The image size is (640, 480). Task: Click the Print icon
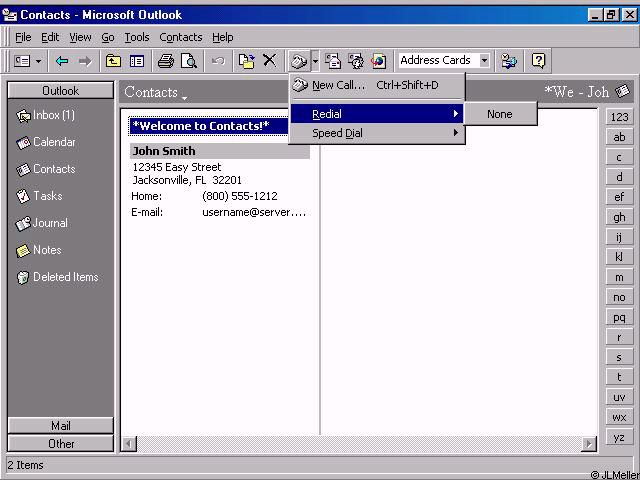[x=166, y=61]
